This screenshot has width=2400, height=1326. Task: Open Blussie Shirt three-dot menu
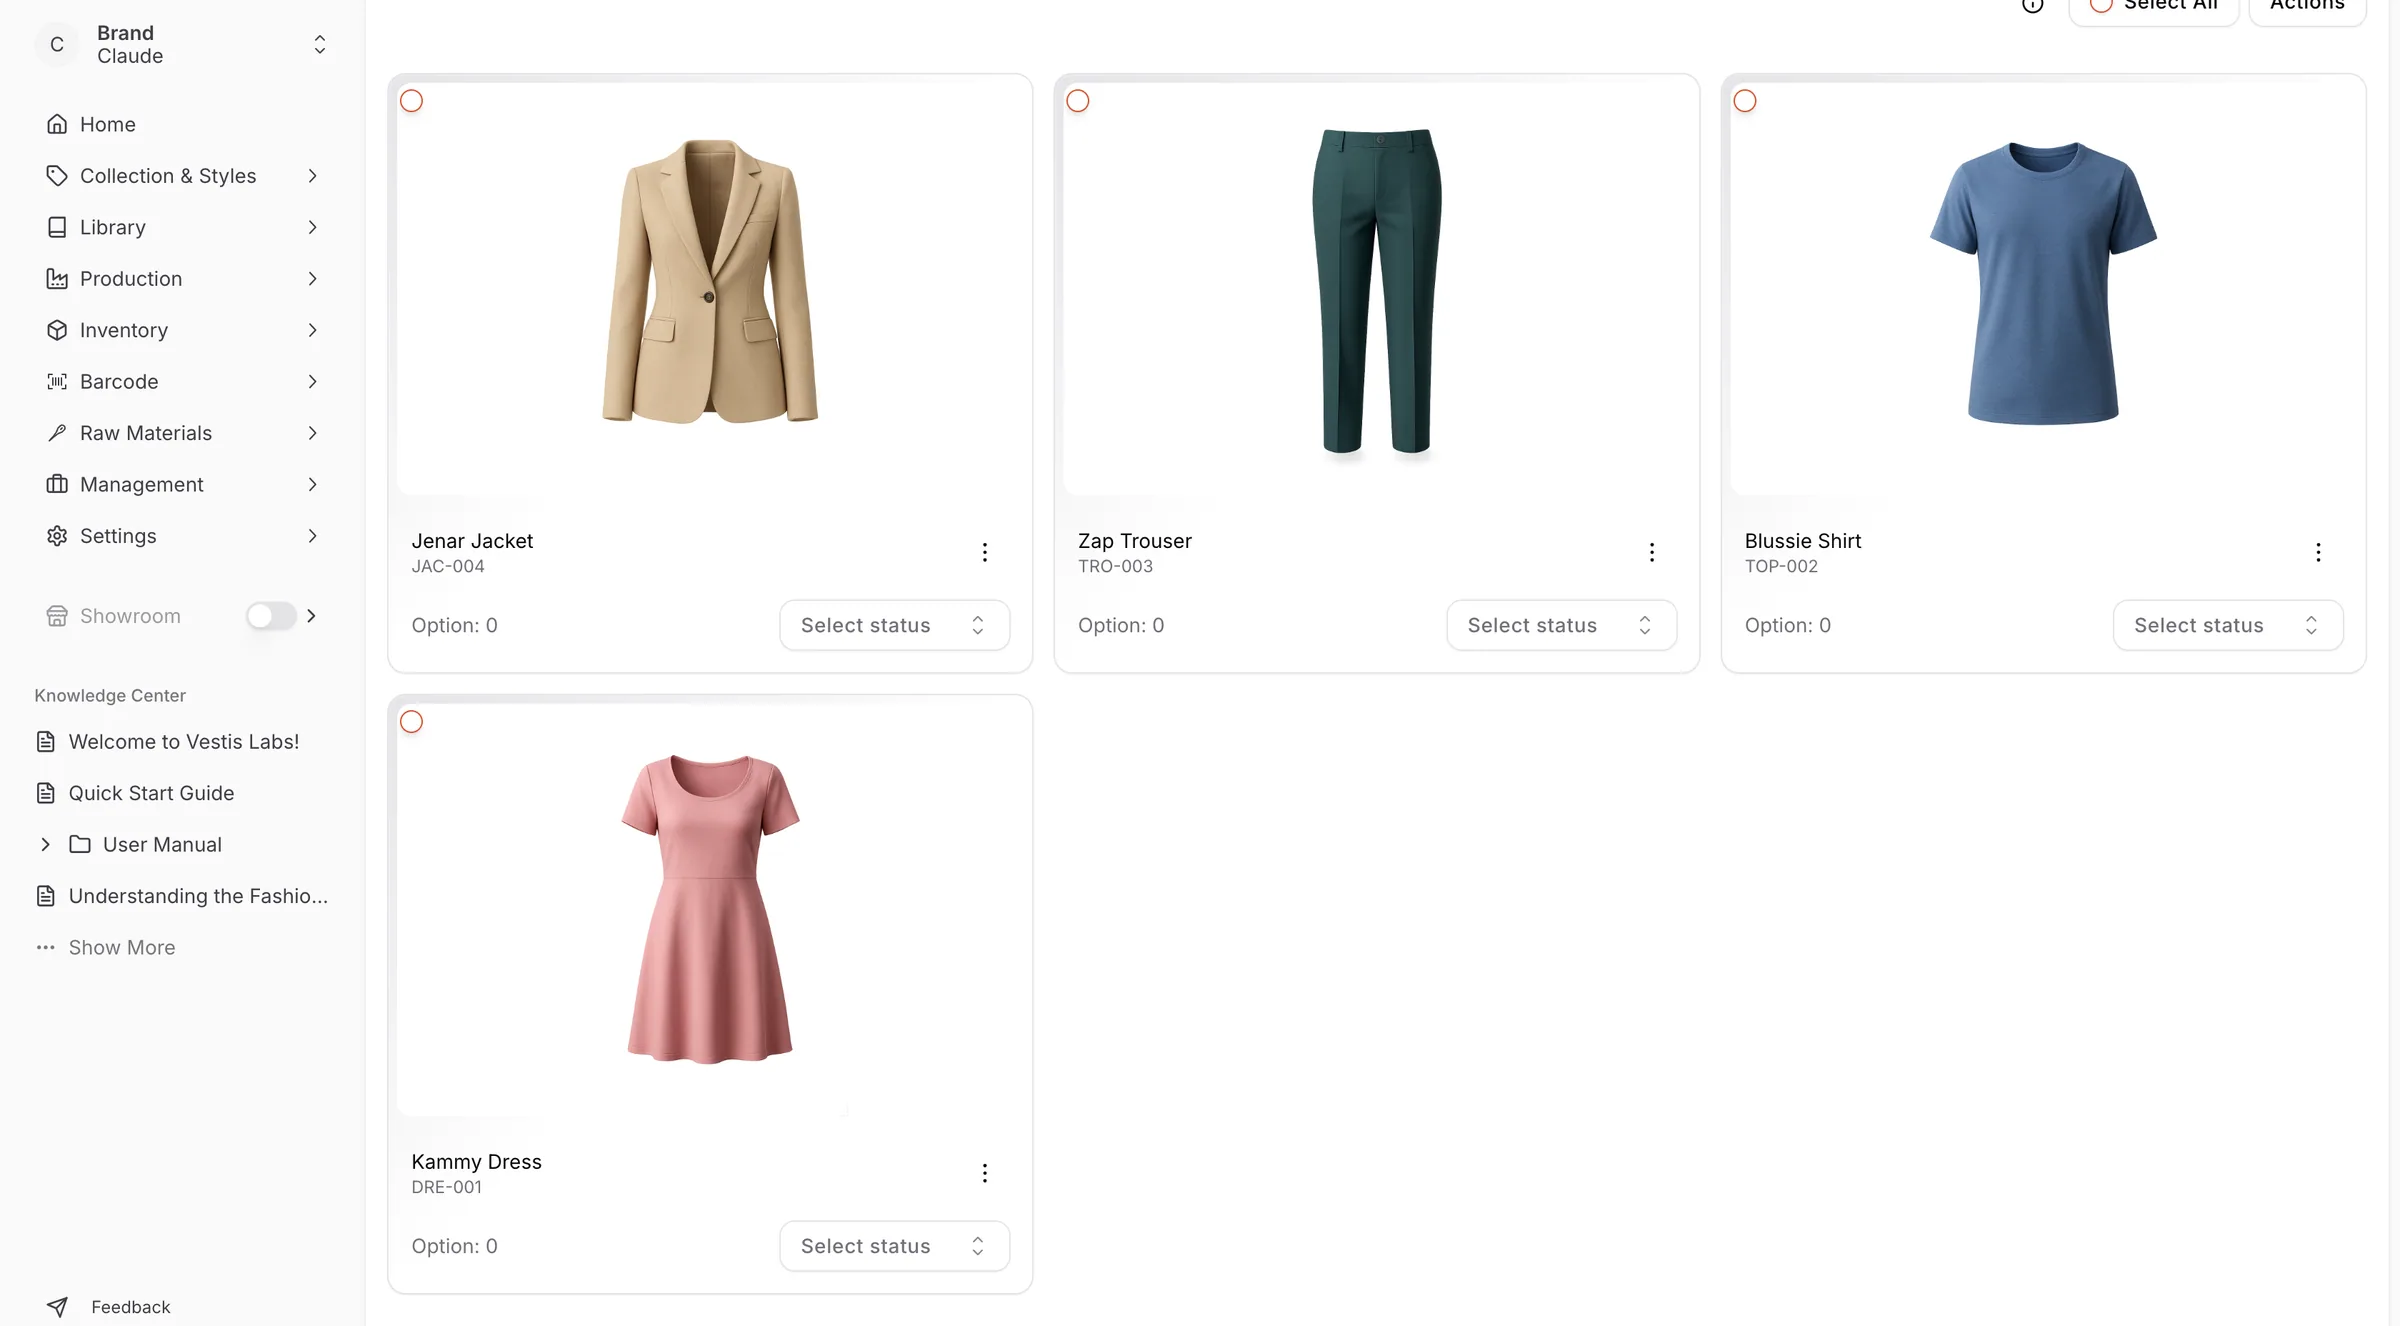[2318, 552]
